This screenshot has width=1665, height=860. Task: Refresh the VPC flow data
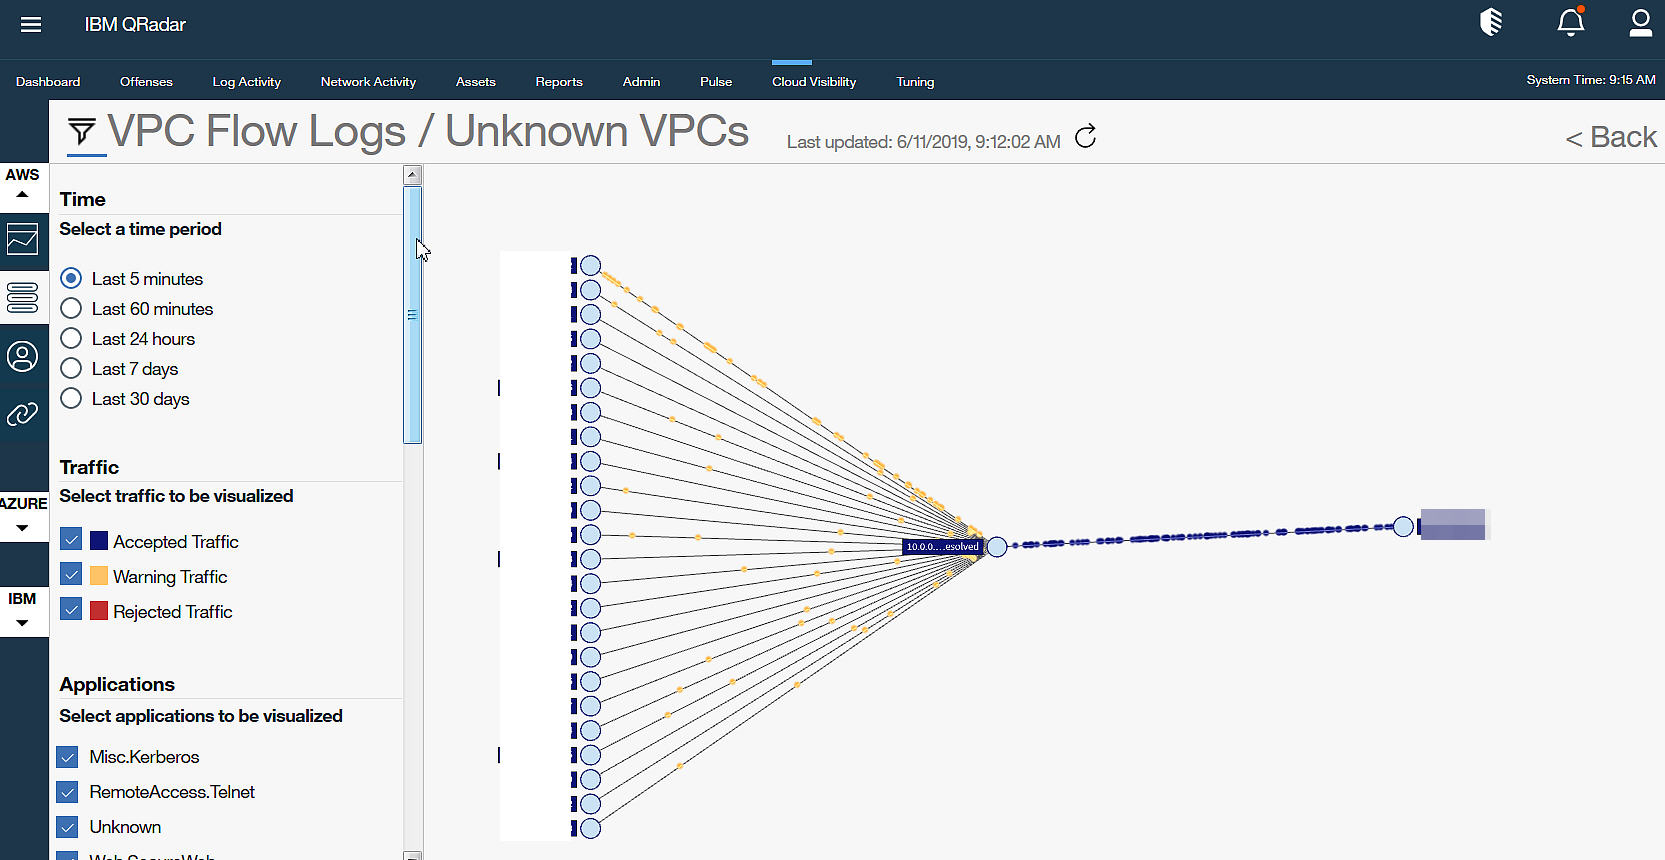[x=1085, y=136]
